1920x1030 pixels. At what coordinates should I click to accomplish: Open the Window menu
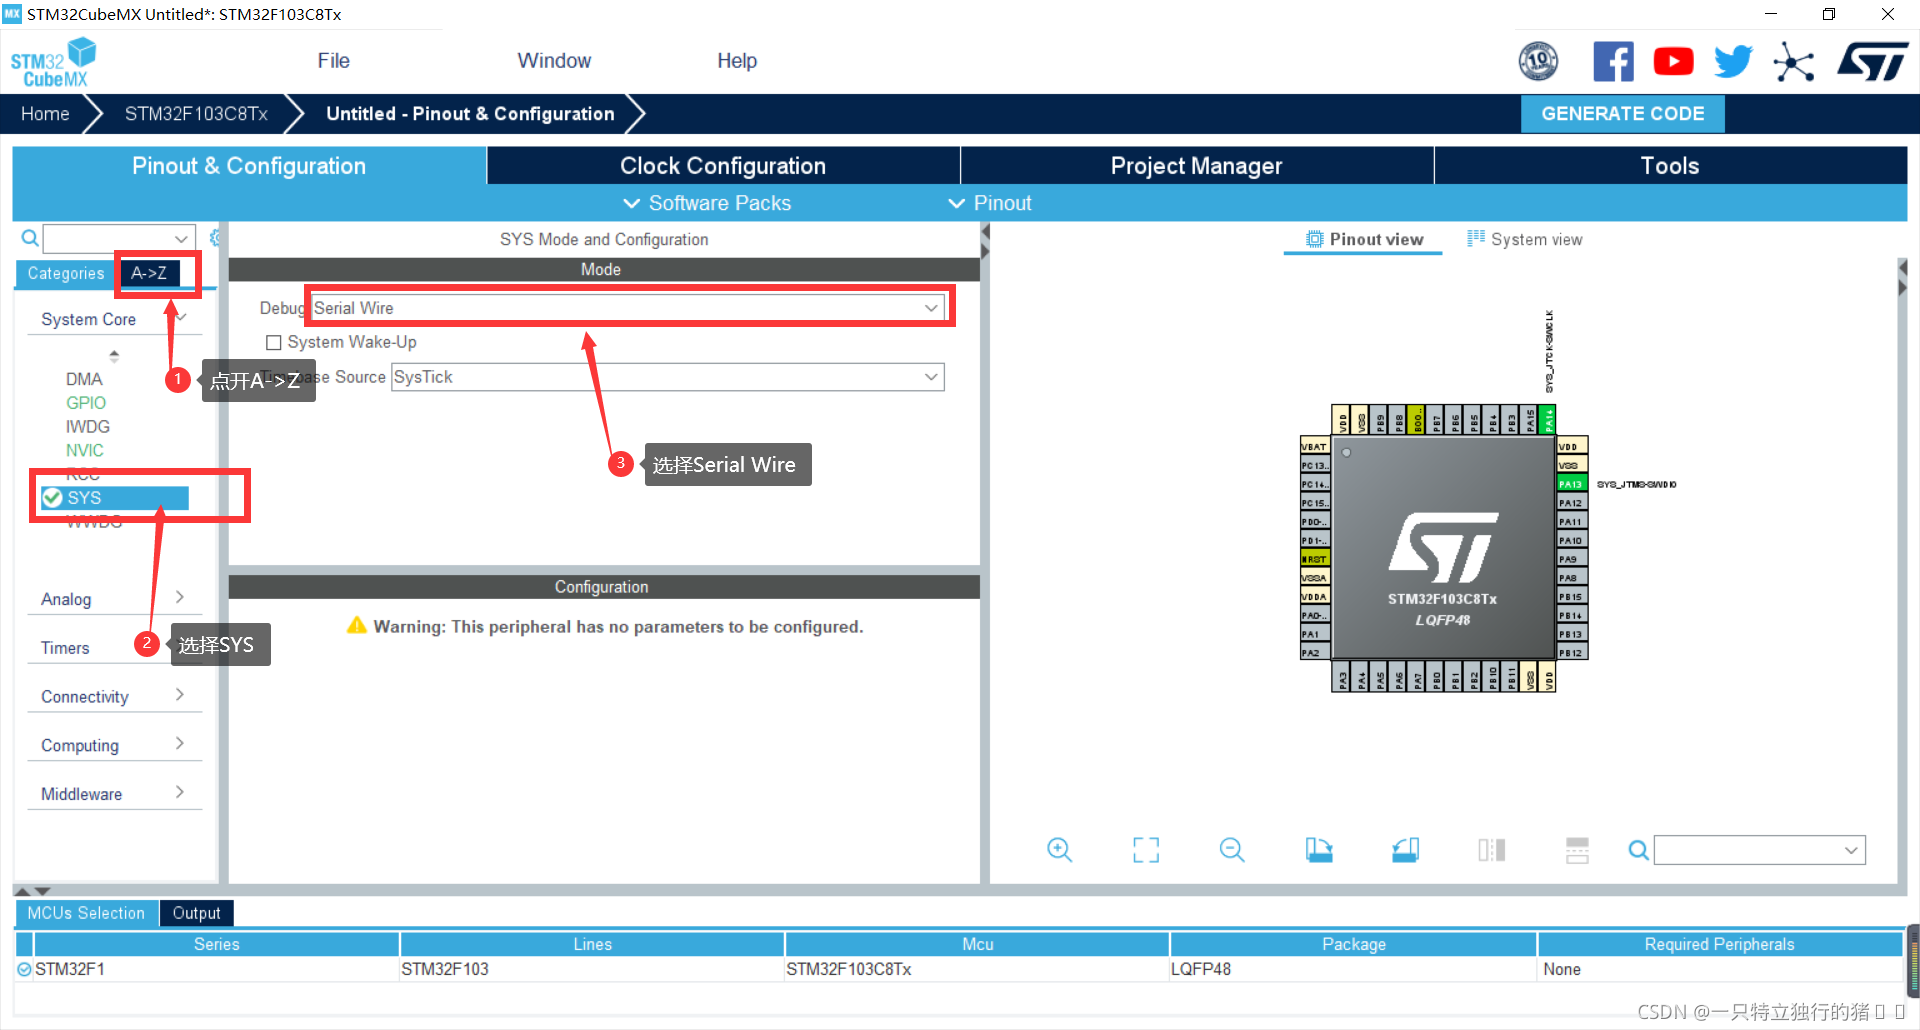554,61
